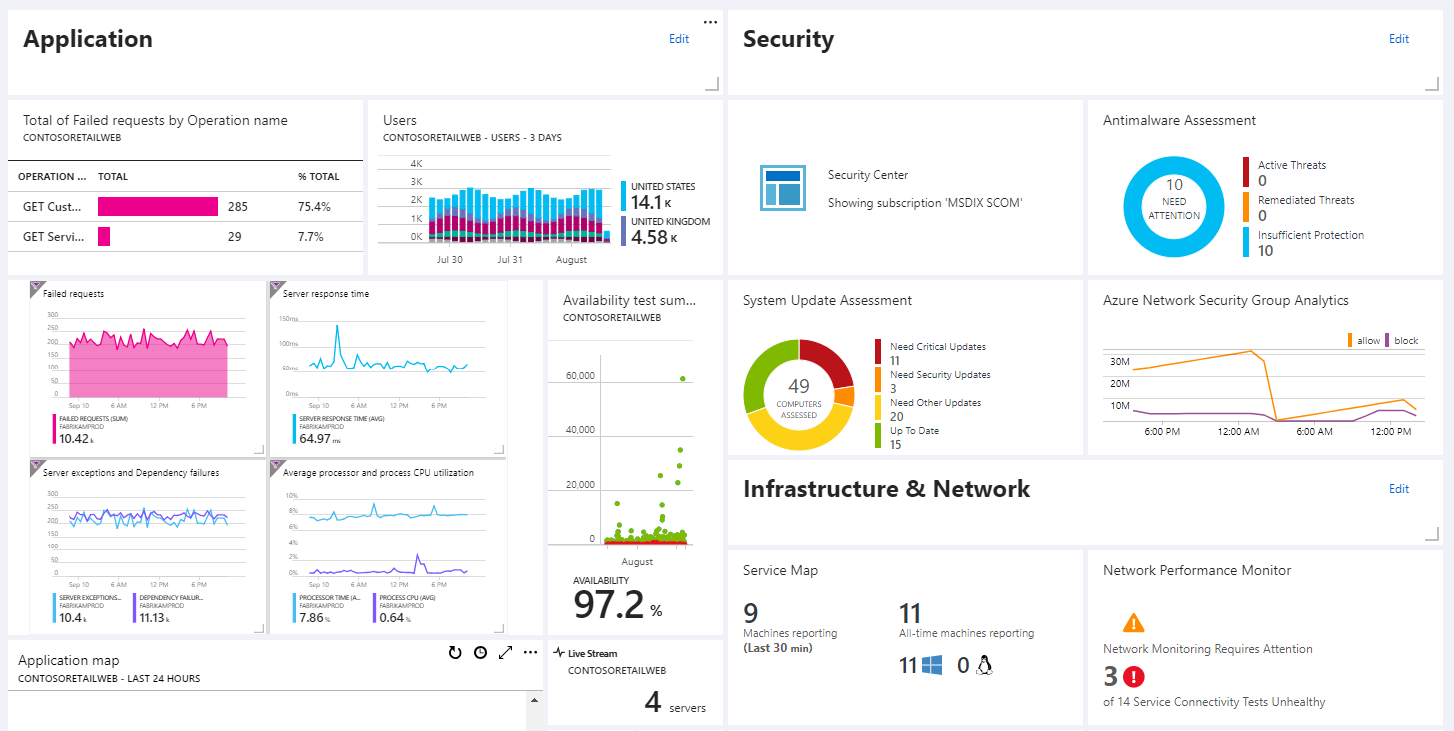Click the resize handle of Infrastructure & Network tile
Image resolution: width=1454 pixels, height=731 pixels.
click(1434, 534)
